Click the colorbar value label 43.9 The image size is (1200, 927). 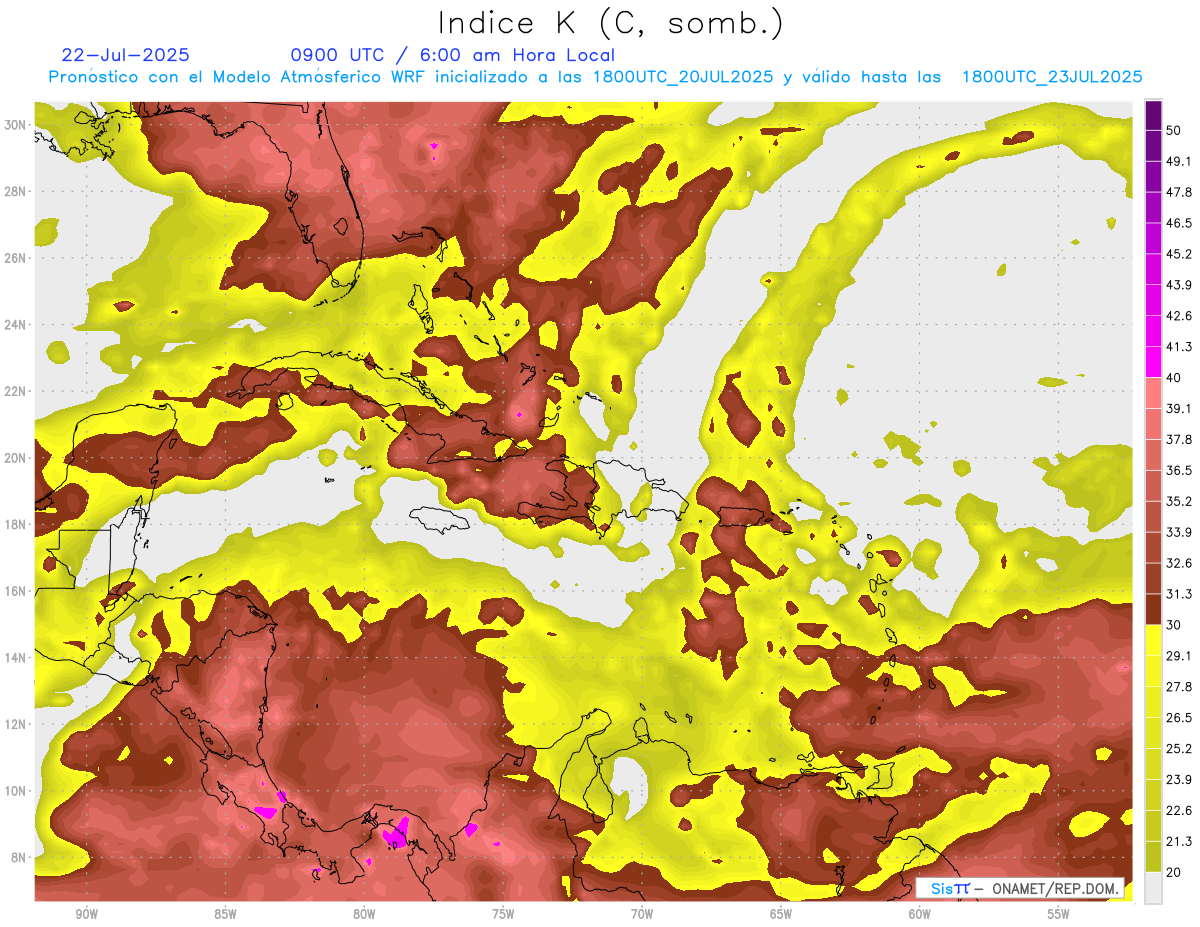point(1177,284)
